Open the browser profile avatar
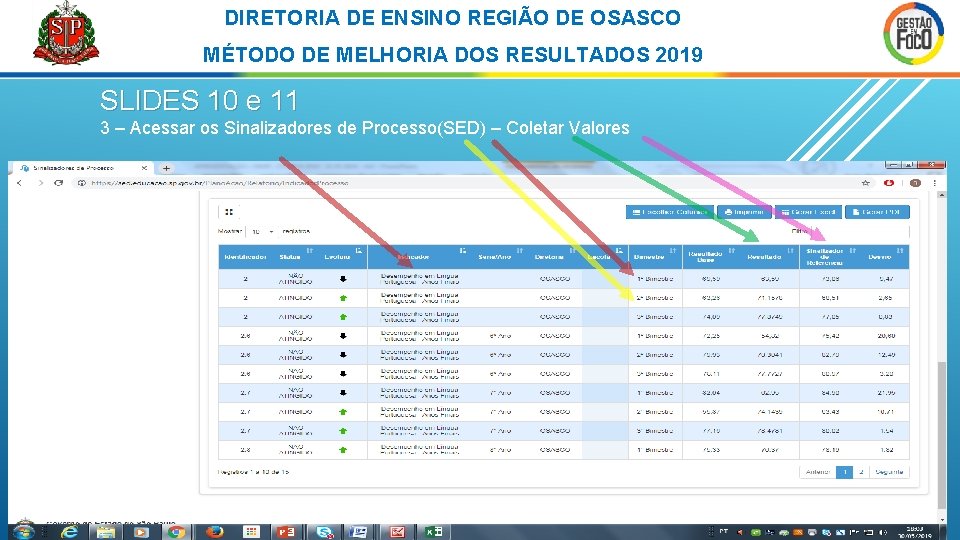The height and width of the screenshot is (540, 960). coord(915,183)
